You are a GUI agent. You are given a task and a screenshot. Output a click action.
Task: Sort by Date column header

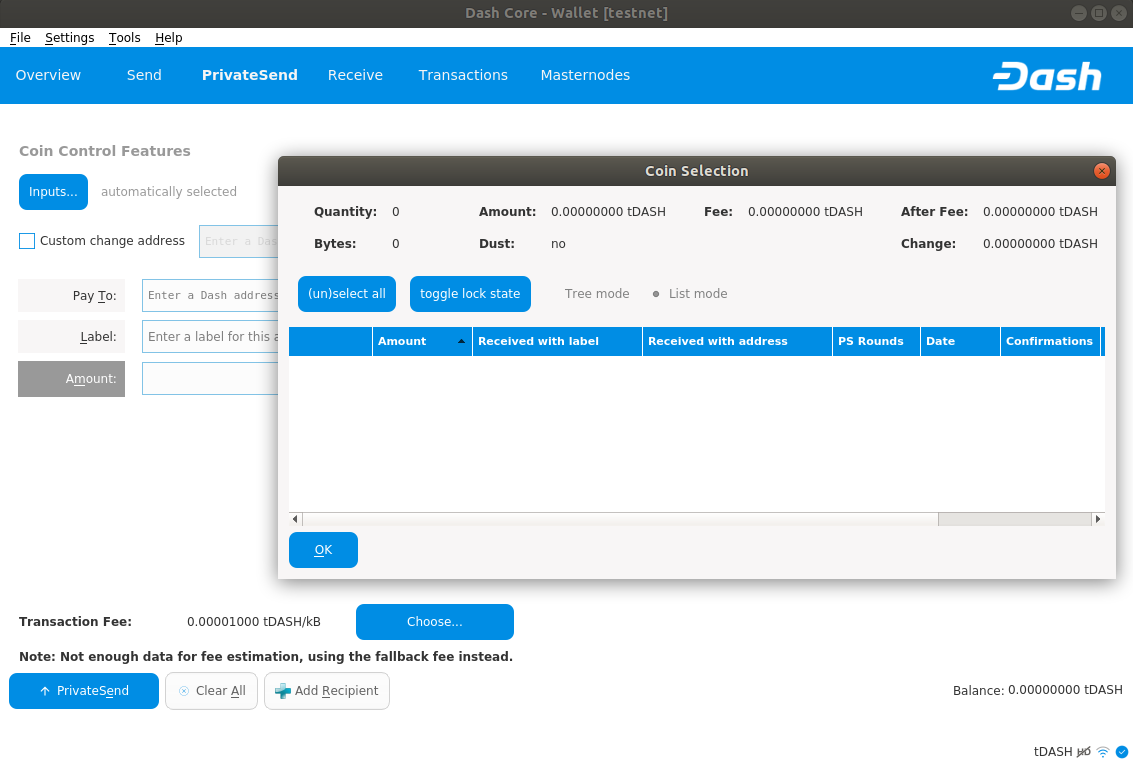[960, 341]
